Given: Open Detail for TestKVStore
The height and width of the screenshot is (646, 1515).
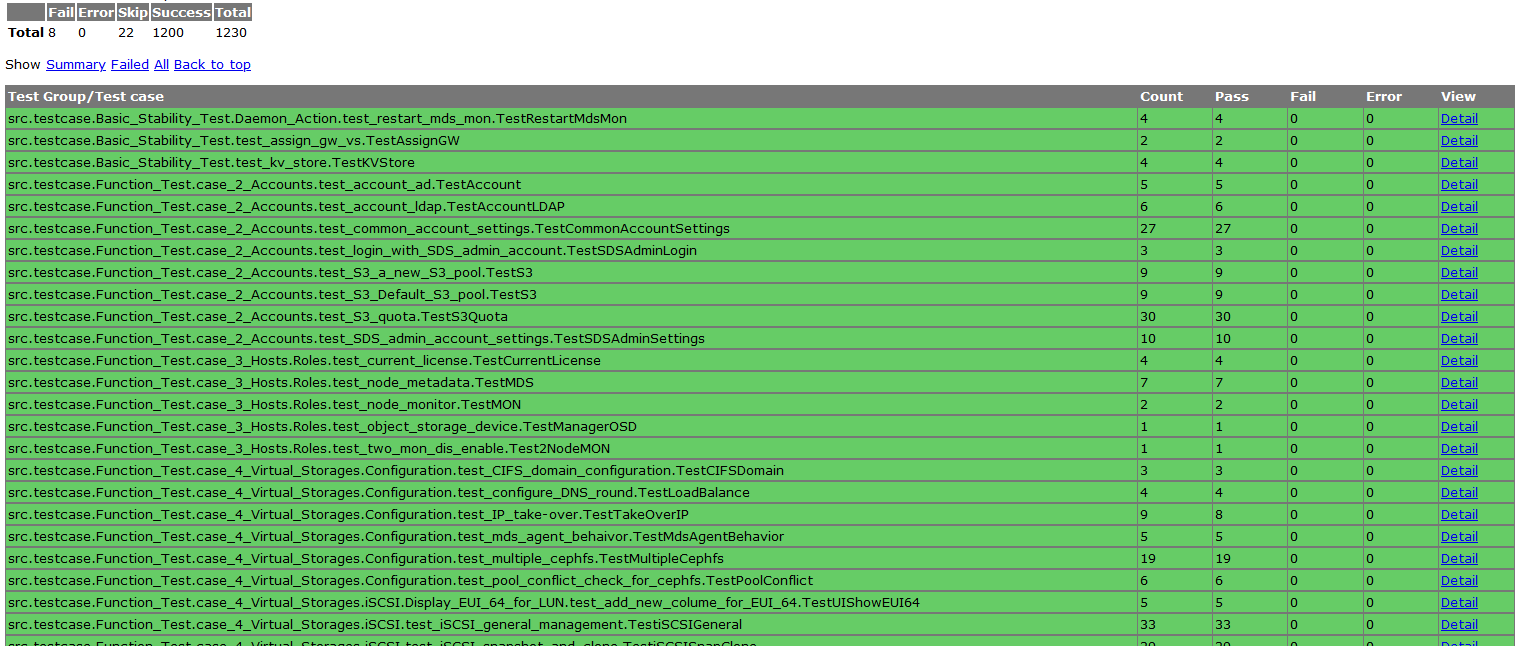Looking at the screenshot, I should pyautogui.click(x=1458, y=162).
